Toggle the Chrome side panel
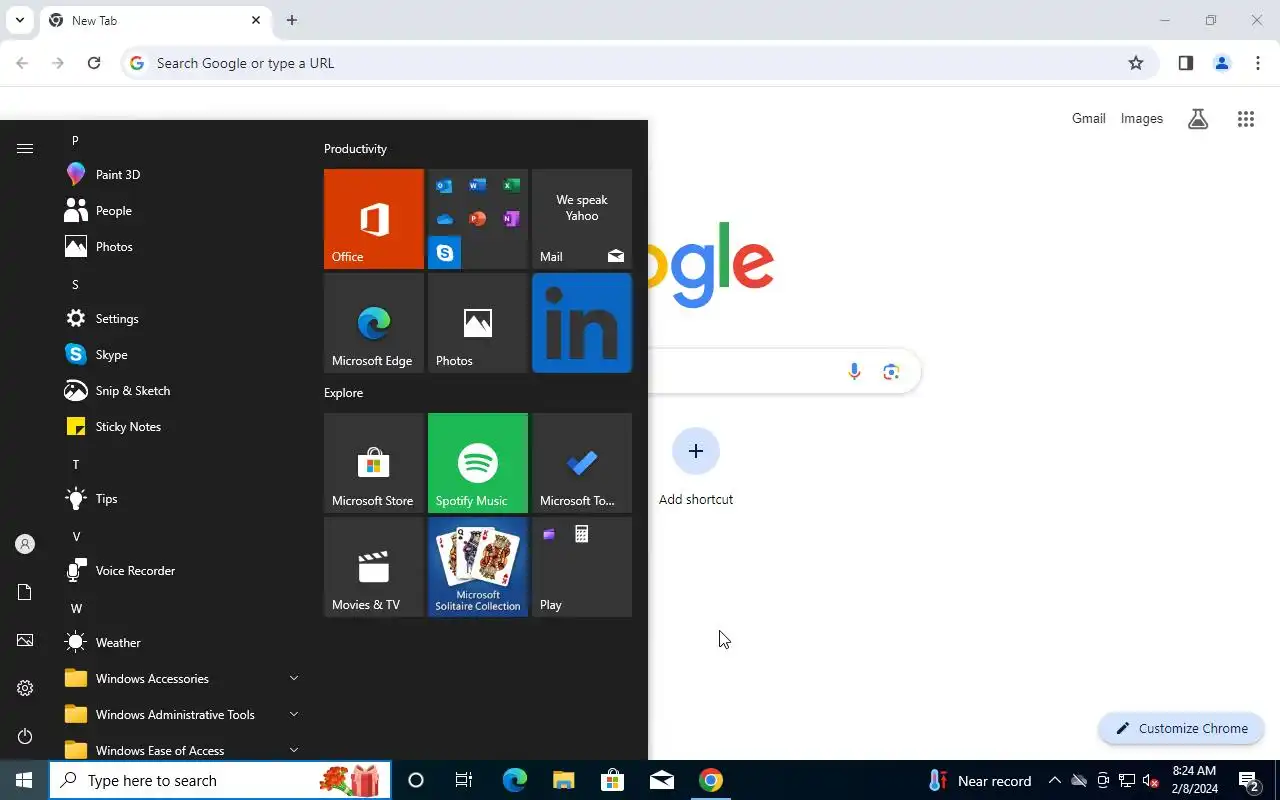Image resolution: width=1280 pixels, height=800 pixels. 1186,63
